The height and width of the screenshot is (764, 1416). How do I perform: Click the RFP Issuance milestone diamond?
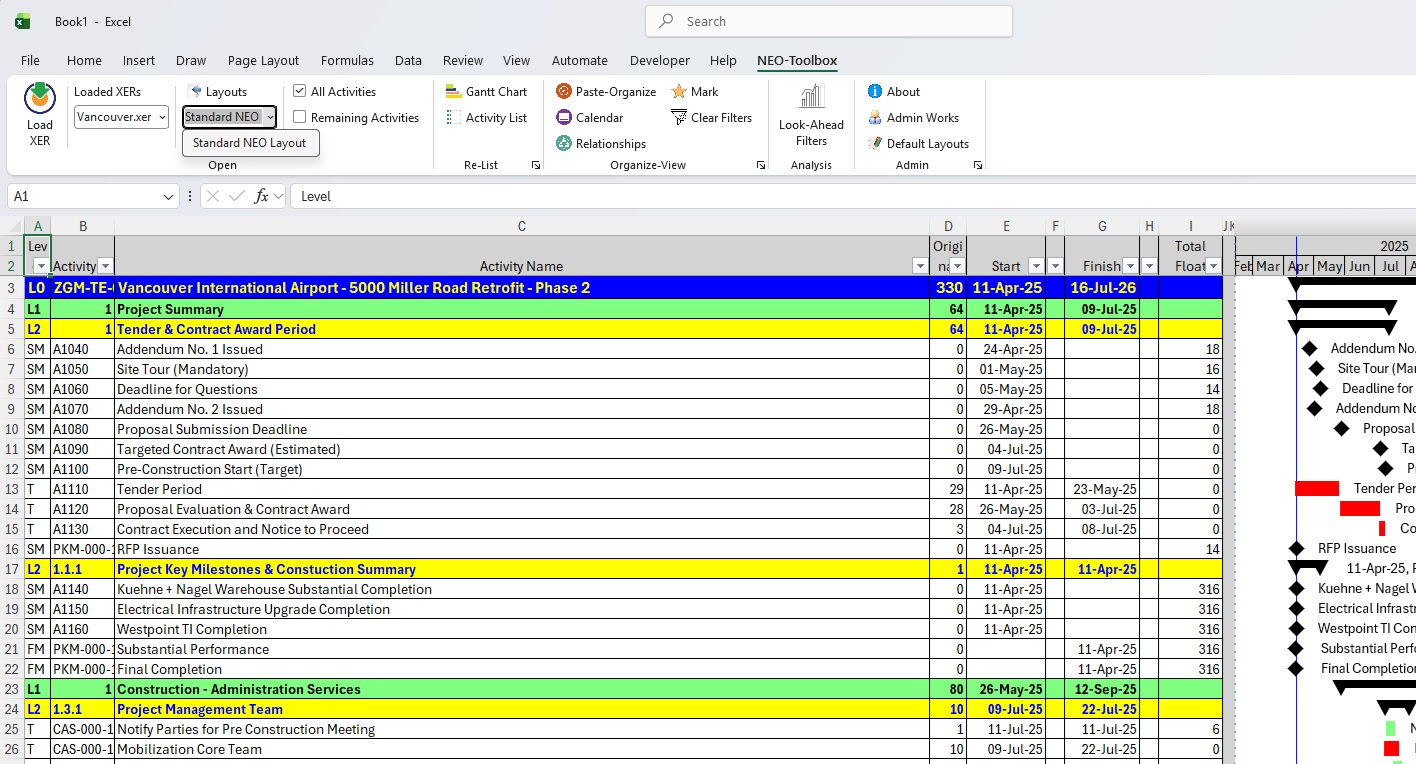[1297, 548]
